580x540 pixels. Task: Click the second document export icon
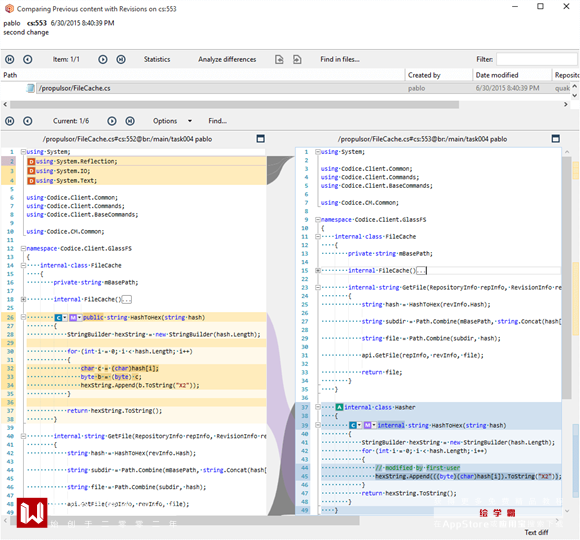point(297,59)
